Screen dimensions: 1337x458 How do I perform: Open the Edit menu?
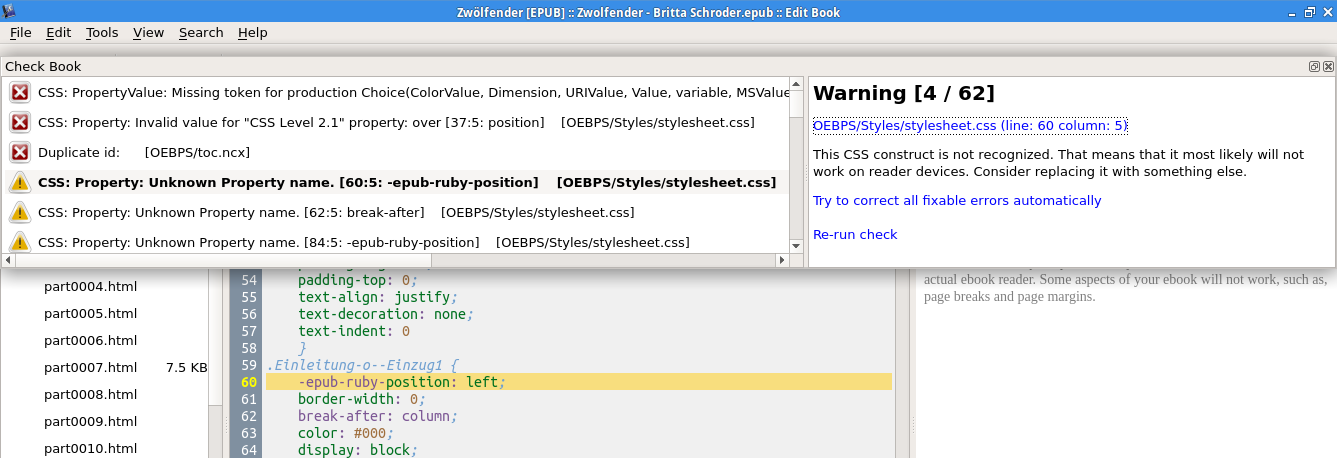click(58, 32)
